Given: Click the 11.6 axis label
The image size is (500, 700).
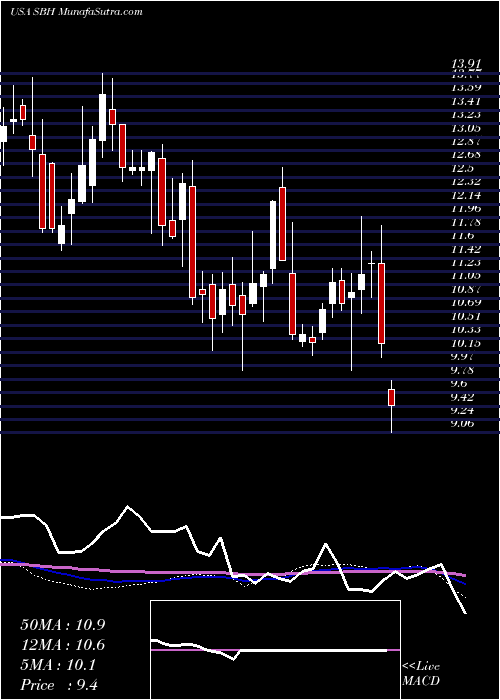Looking at the screenshot, I should (464, 236).
